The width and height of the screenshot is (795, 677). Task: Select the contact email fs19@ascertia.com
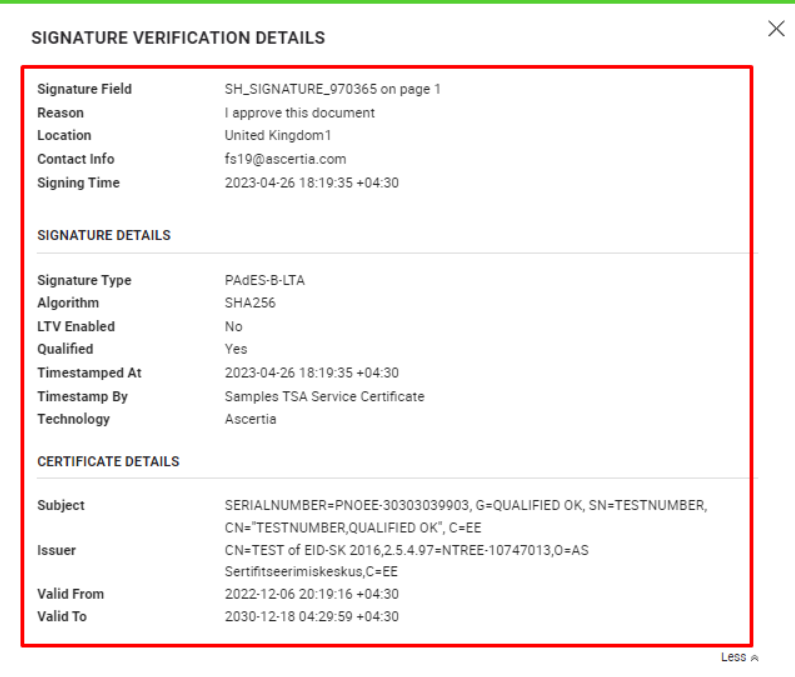coord(285,159)
